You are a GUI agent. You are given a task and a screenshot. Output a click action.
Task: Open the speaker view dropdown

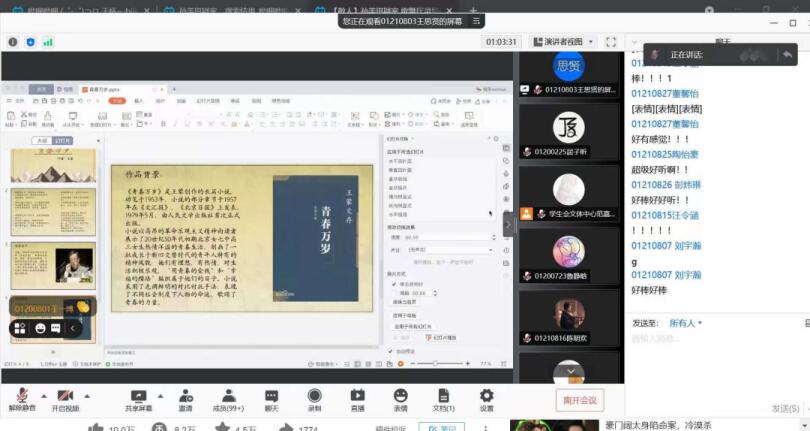click(x=564, y=42)
